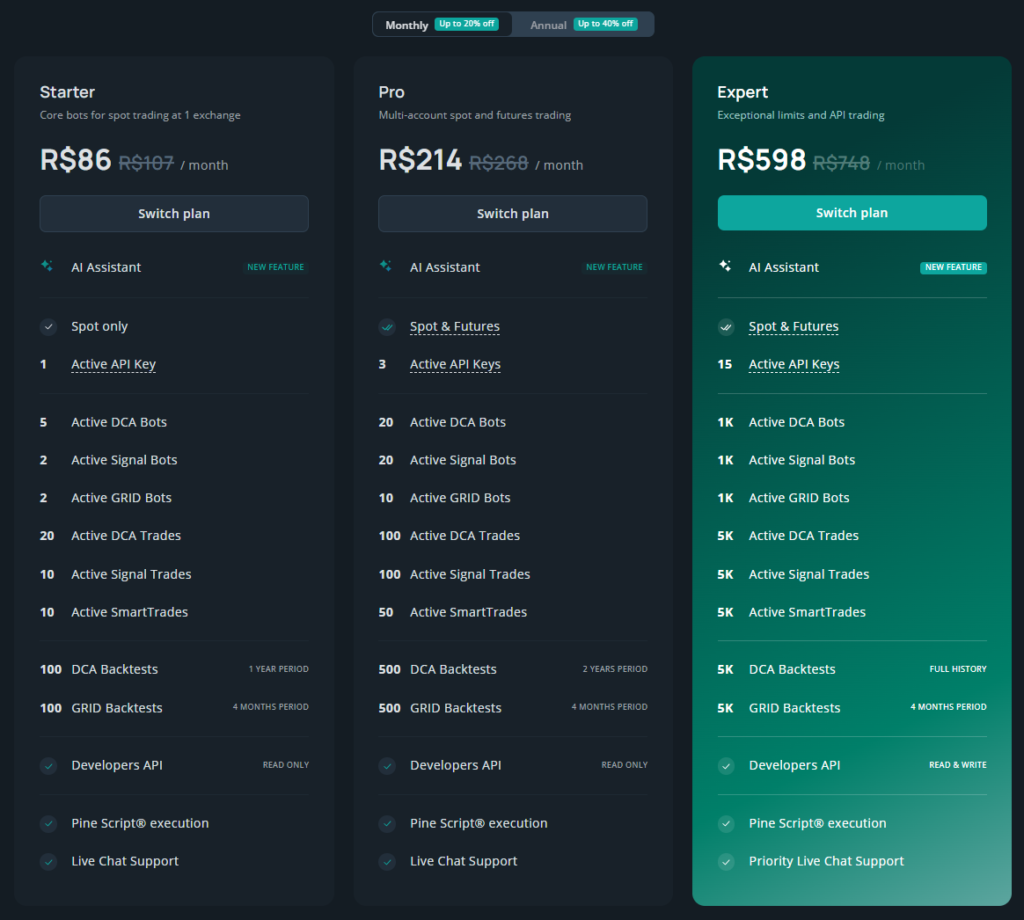Open Spot & Futures link in Pro plan
Screen dimensions: 1024x920
(x=455, y=326)
